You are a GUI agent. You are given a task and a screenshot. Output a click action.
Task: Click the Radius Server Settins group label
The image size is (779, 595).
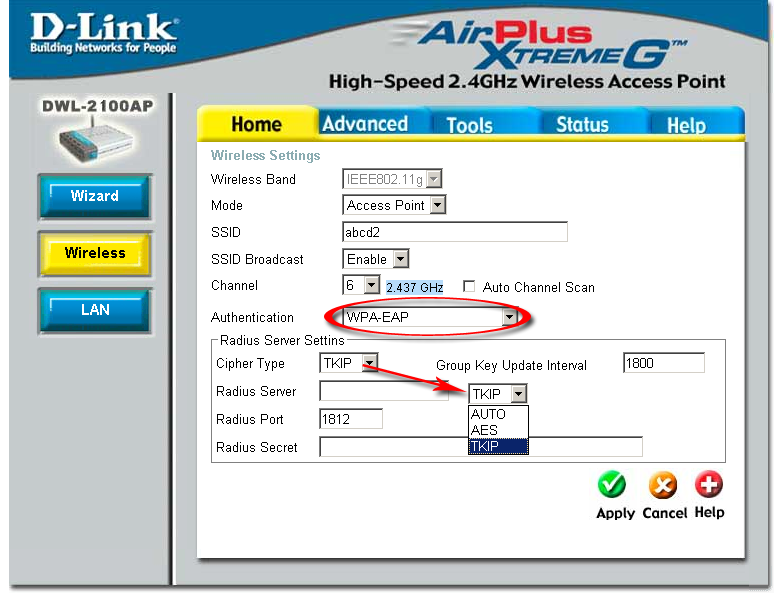coord(282,340)
